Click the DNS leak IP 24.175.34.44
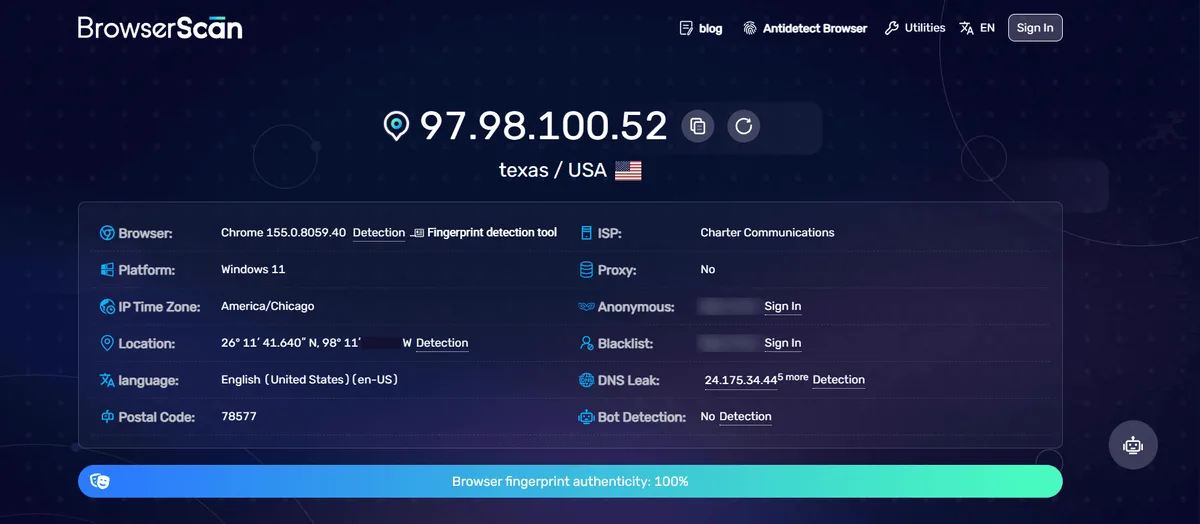The height and width of the screenshot is (524, 1200). point(741,381)
